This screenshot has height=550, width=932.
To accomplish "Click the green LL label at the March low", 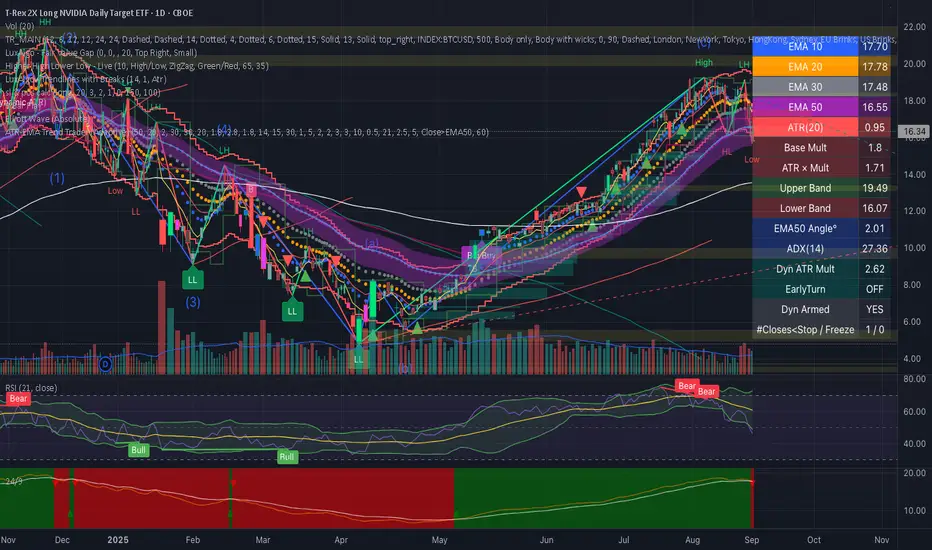I will click(292, 311).
